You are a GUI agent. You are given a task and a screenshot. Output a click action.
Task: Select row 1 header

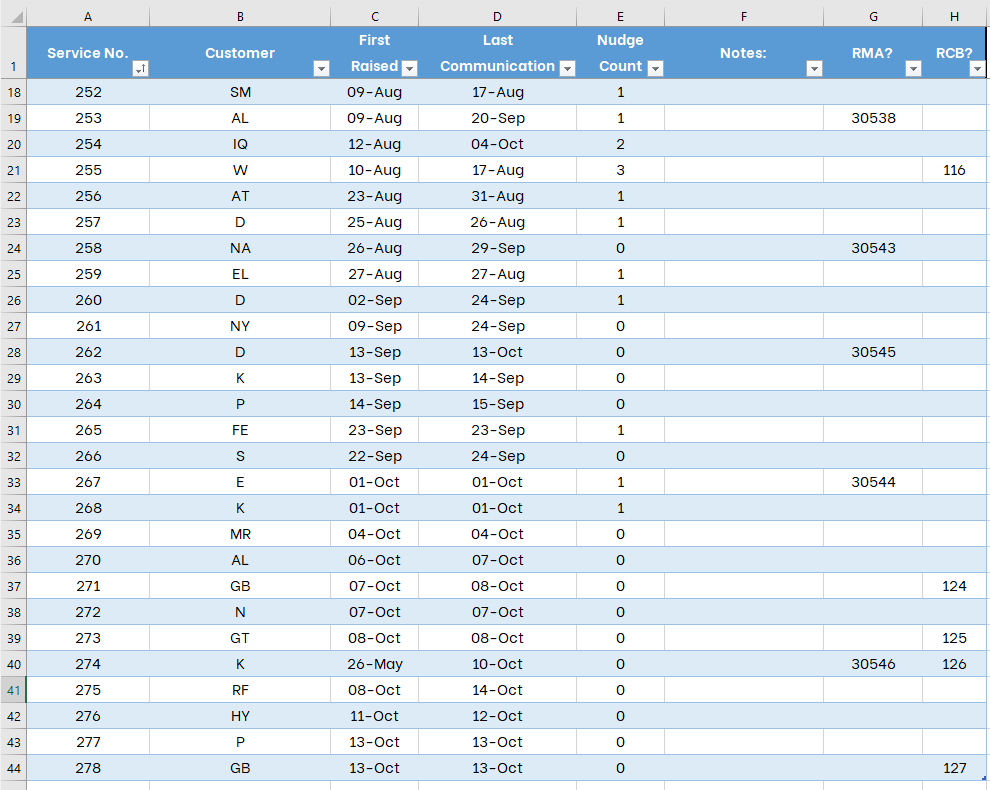coord(13,53)
